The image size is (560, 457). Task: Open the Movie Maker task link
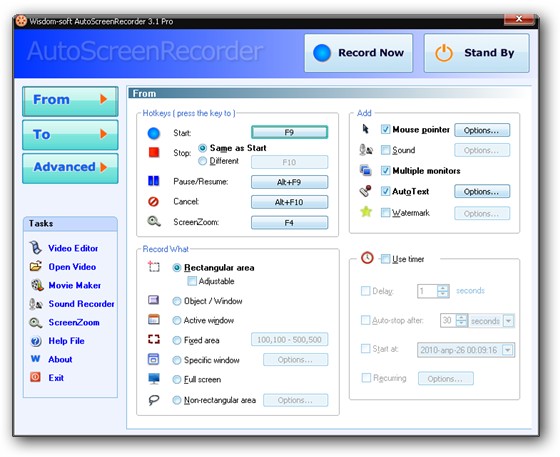(75, 285)
